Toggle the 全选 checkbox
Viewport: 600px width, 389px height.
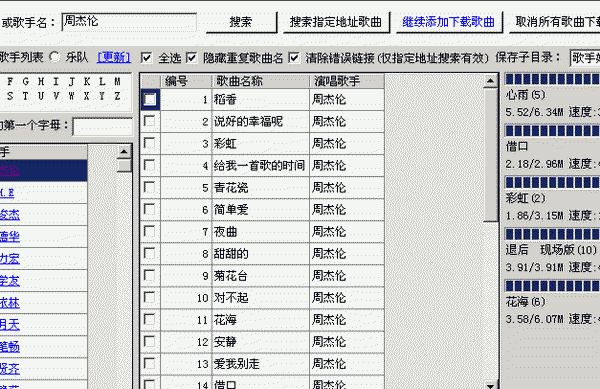(146, 58)
